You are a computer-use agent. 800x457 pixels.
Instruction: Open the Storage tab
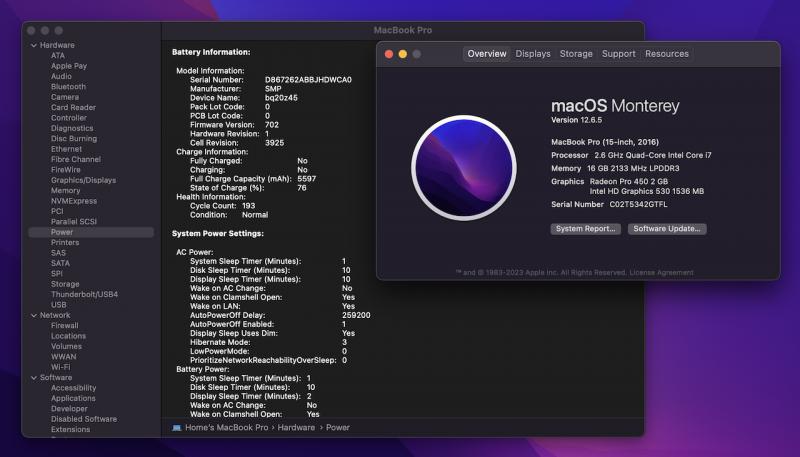(x=576, y=54)
